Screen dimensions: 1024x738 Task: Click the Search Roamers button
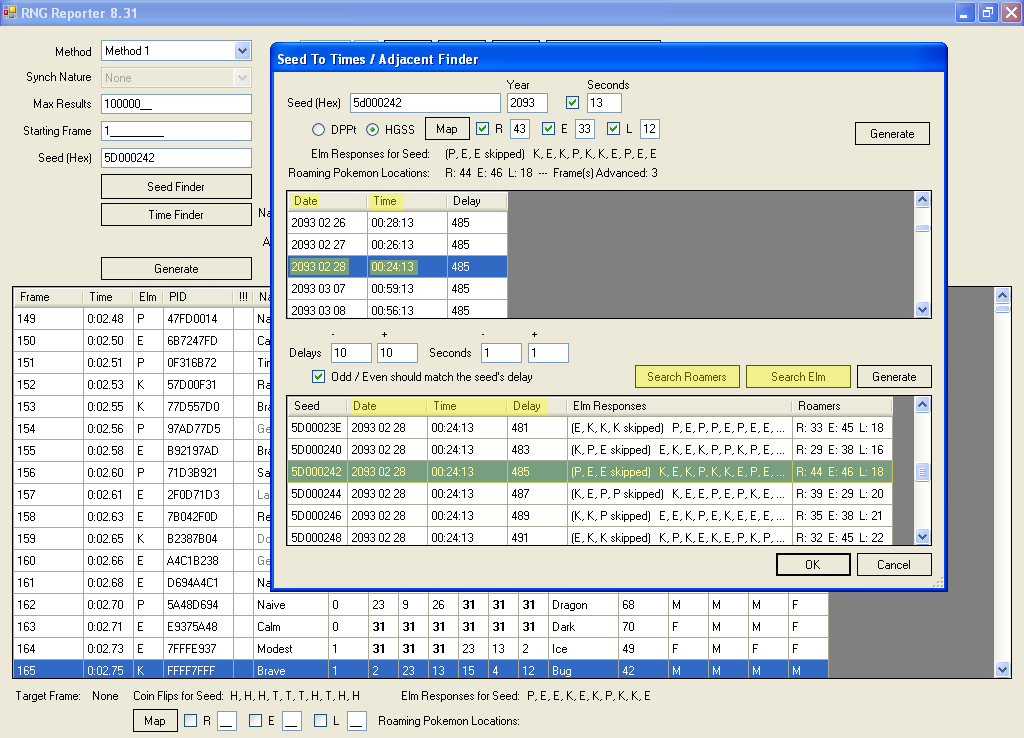[x=686, y=377]
